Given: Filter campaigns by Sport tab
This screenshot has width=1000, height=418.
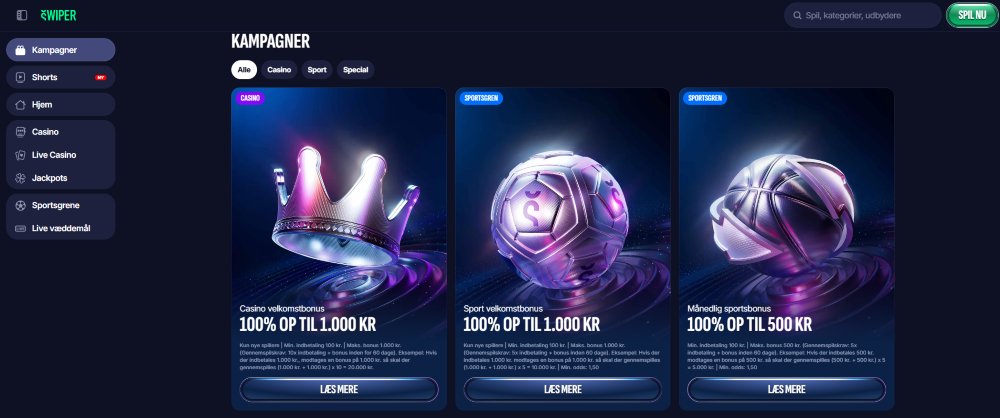Looking at the screenshot, I should pos(317,70).
